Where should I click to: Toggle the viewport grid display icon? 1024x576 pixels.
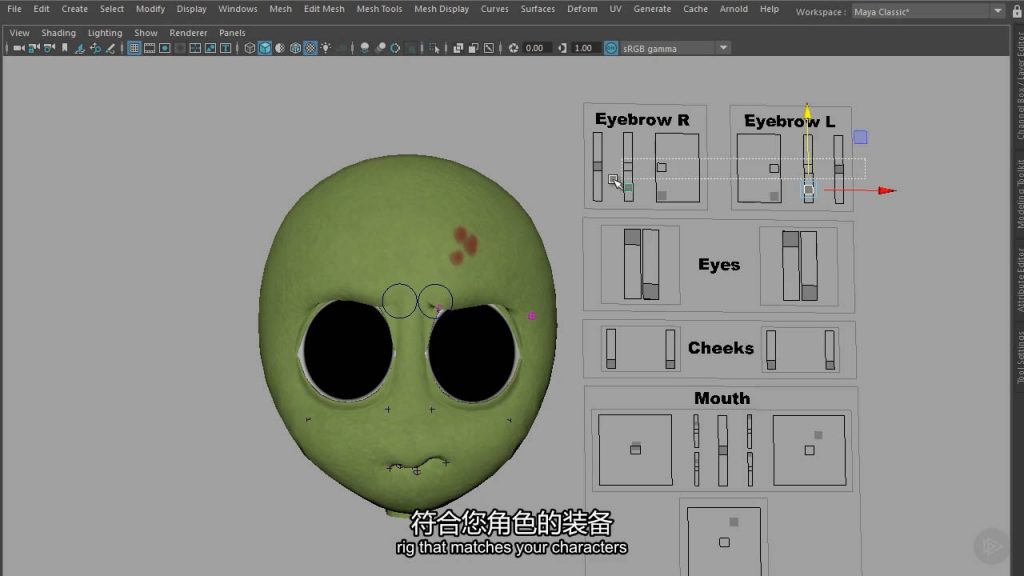point(134,48)
